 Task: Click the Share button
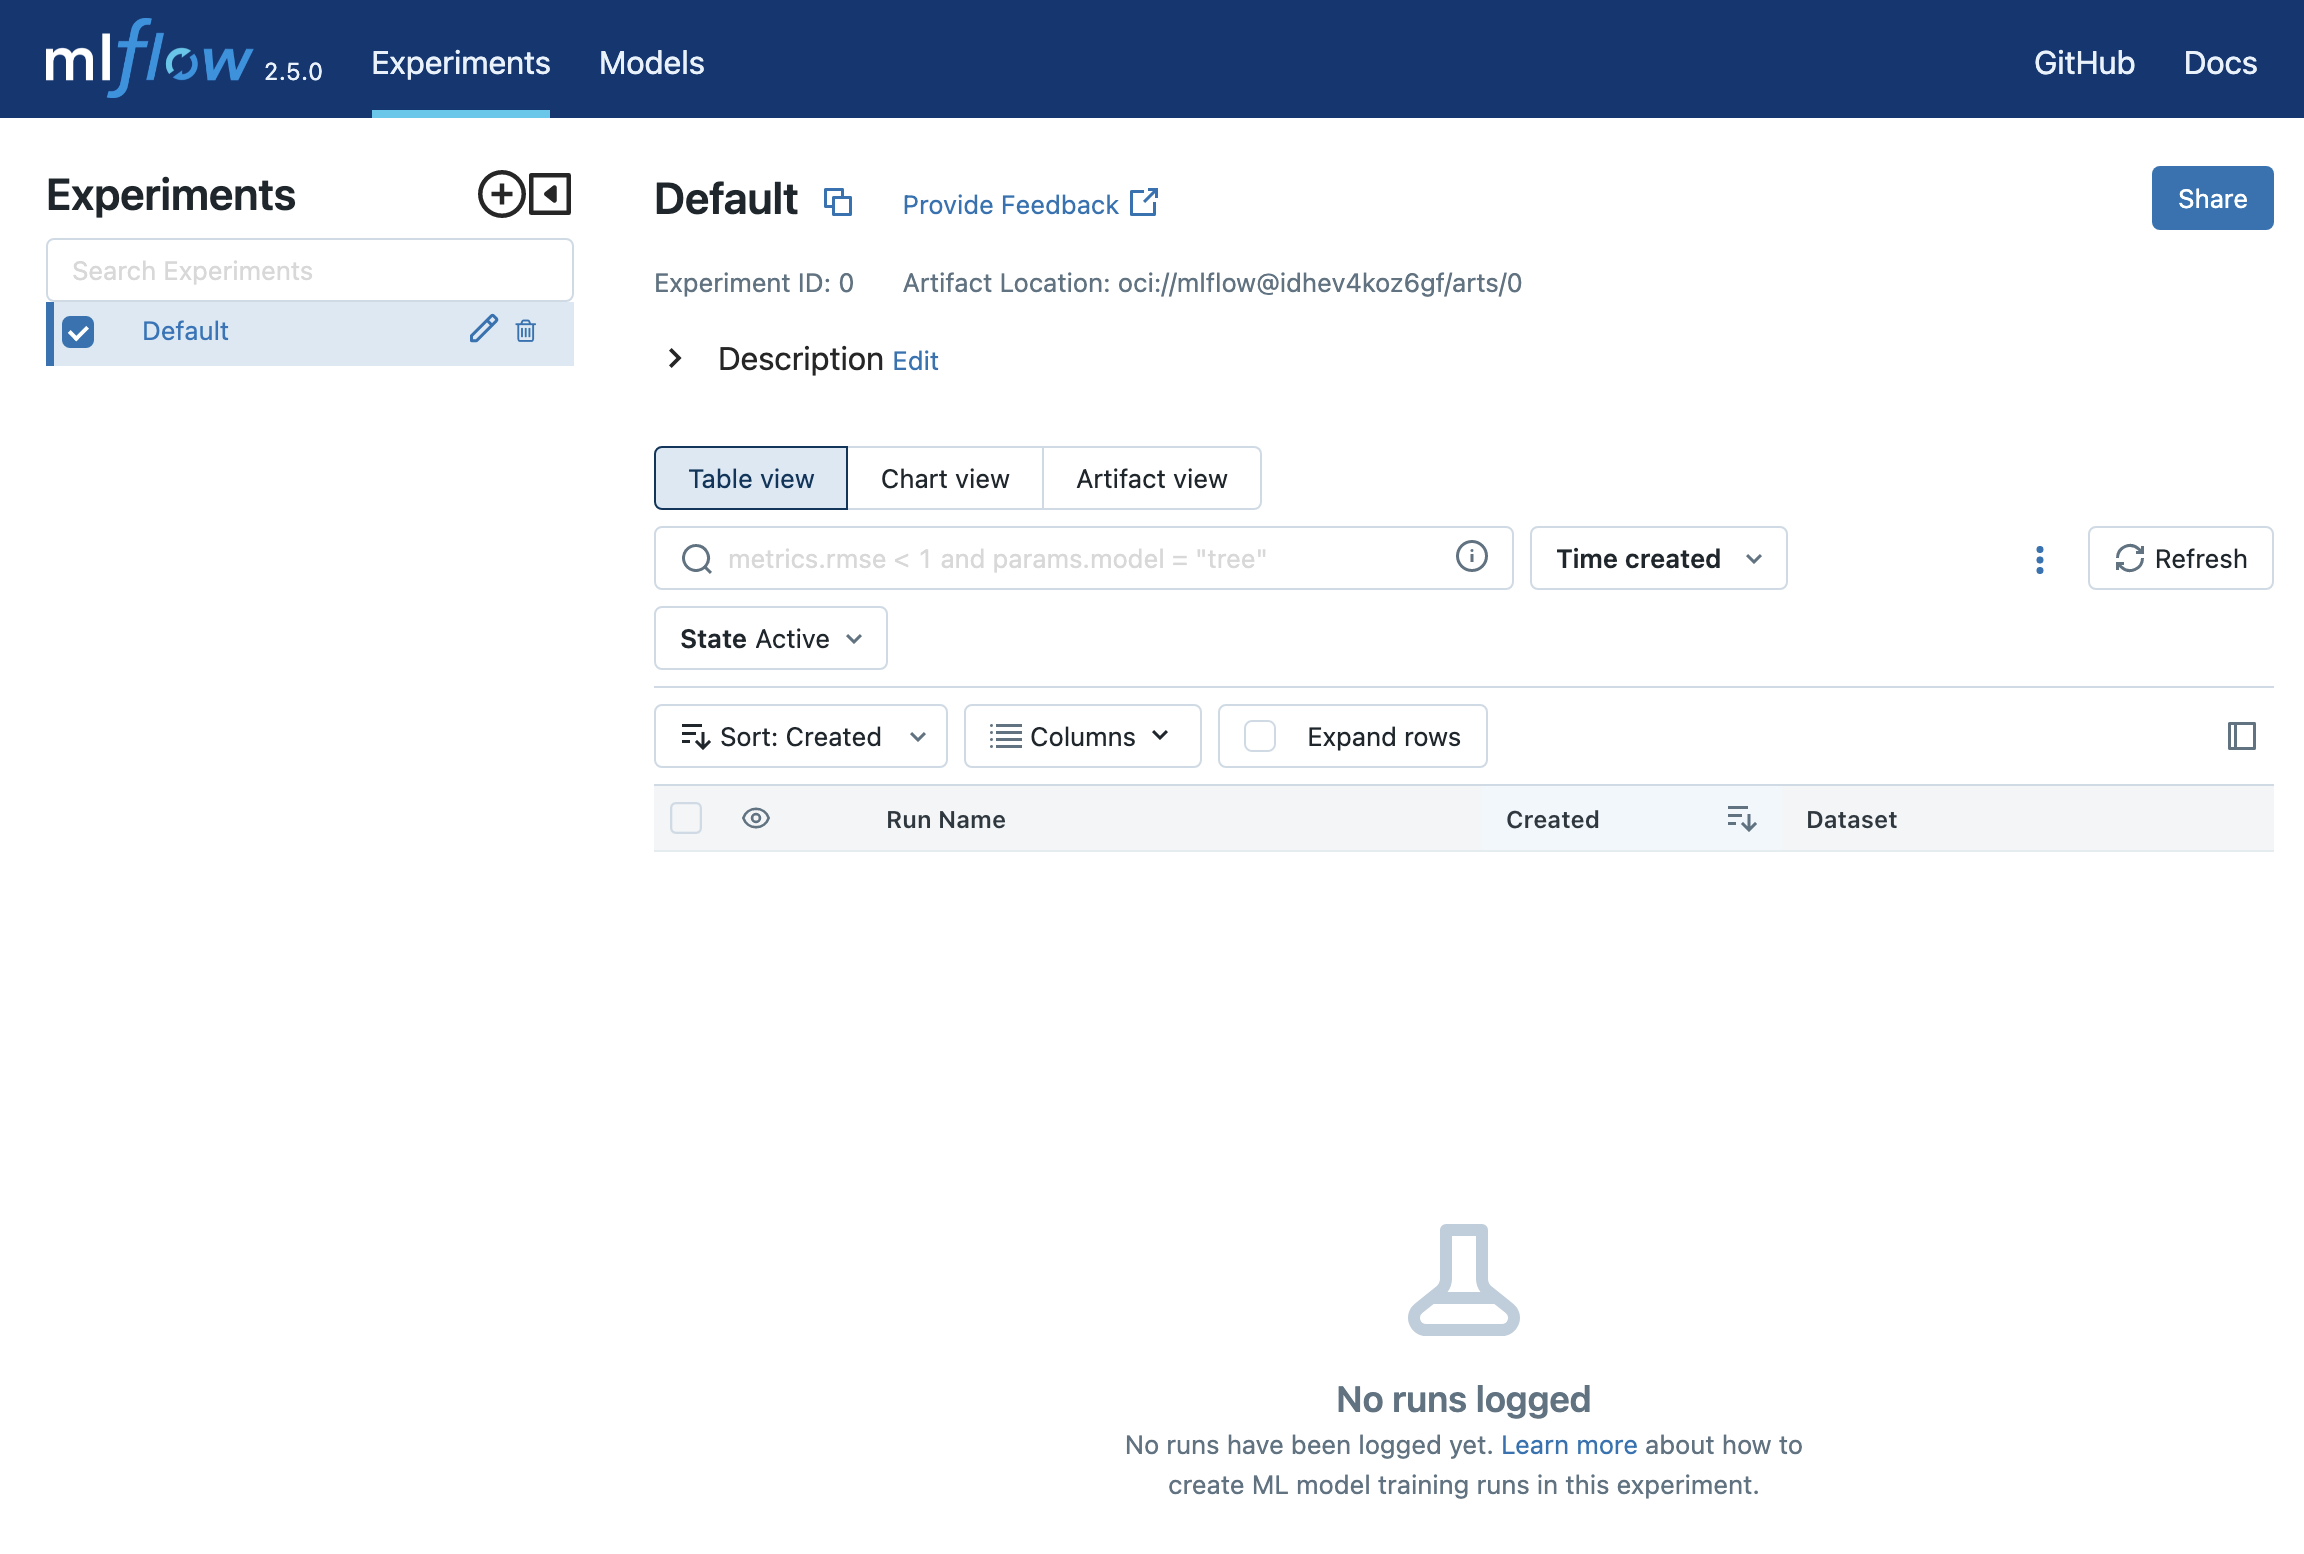tap(2212, 198)
